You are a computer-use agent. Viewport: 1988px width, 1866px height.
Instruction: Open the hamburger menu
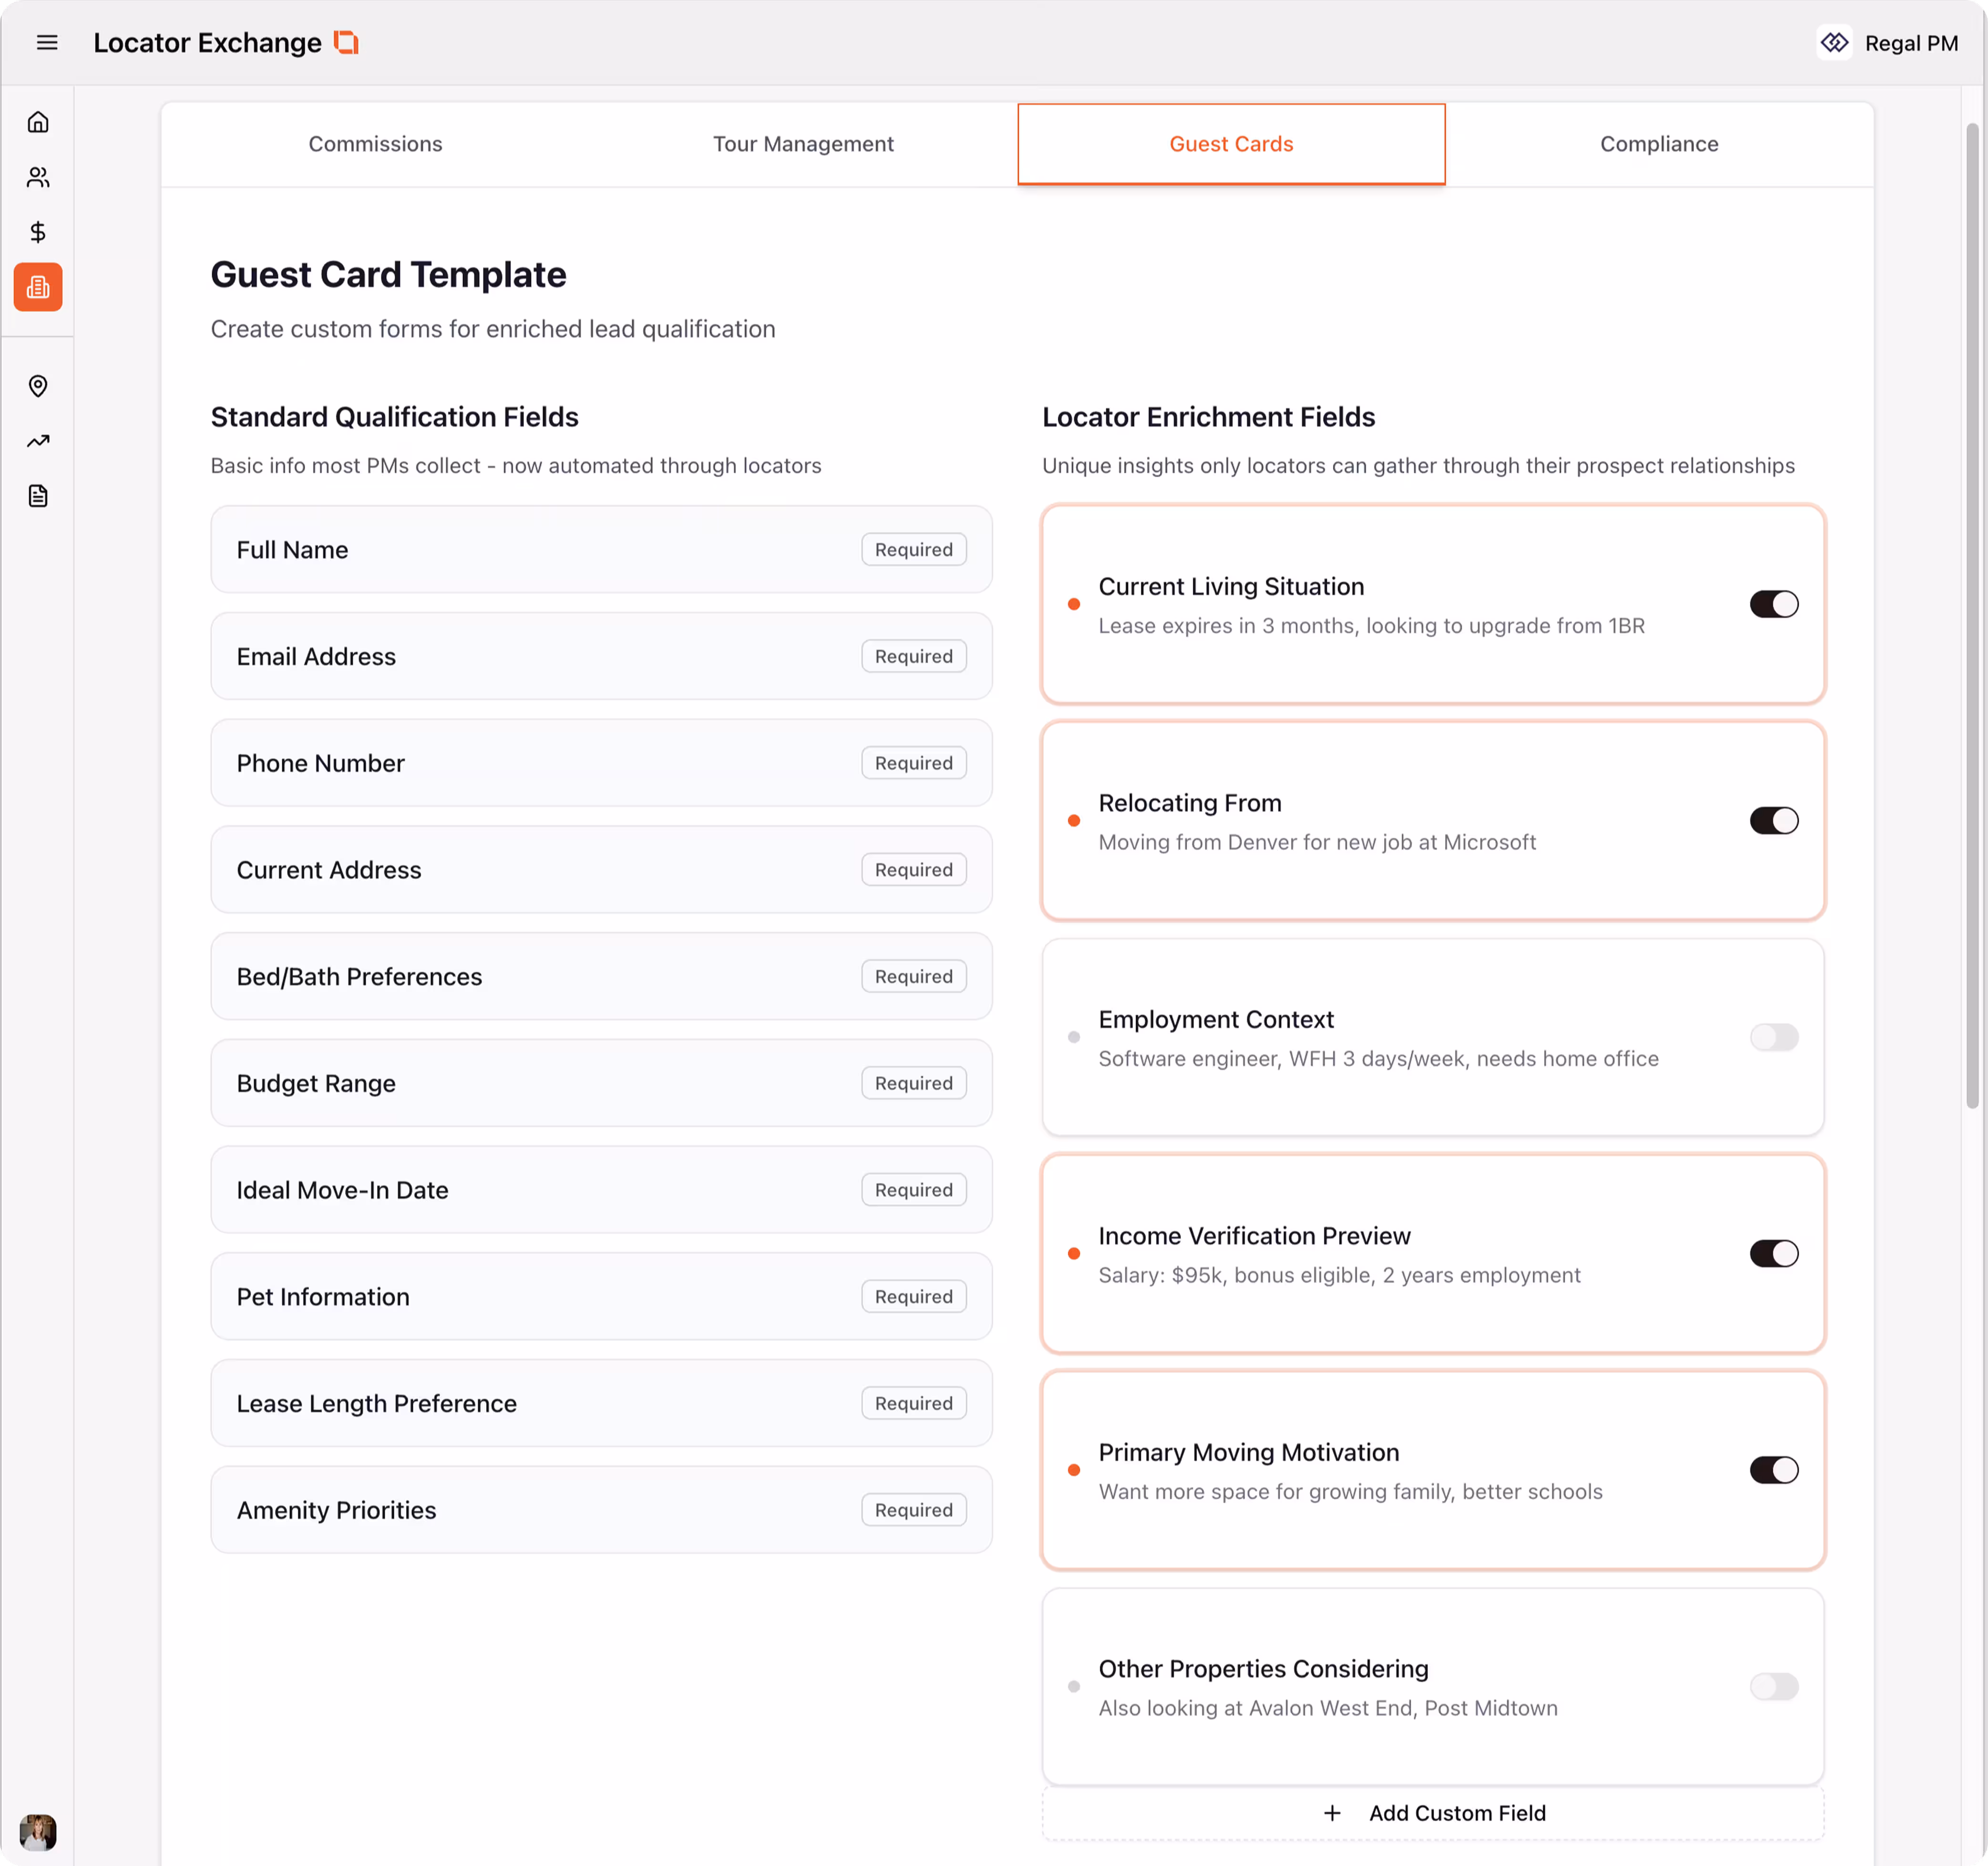coord(47,42)
